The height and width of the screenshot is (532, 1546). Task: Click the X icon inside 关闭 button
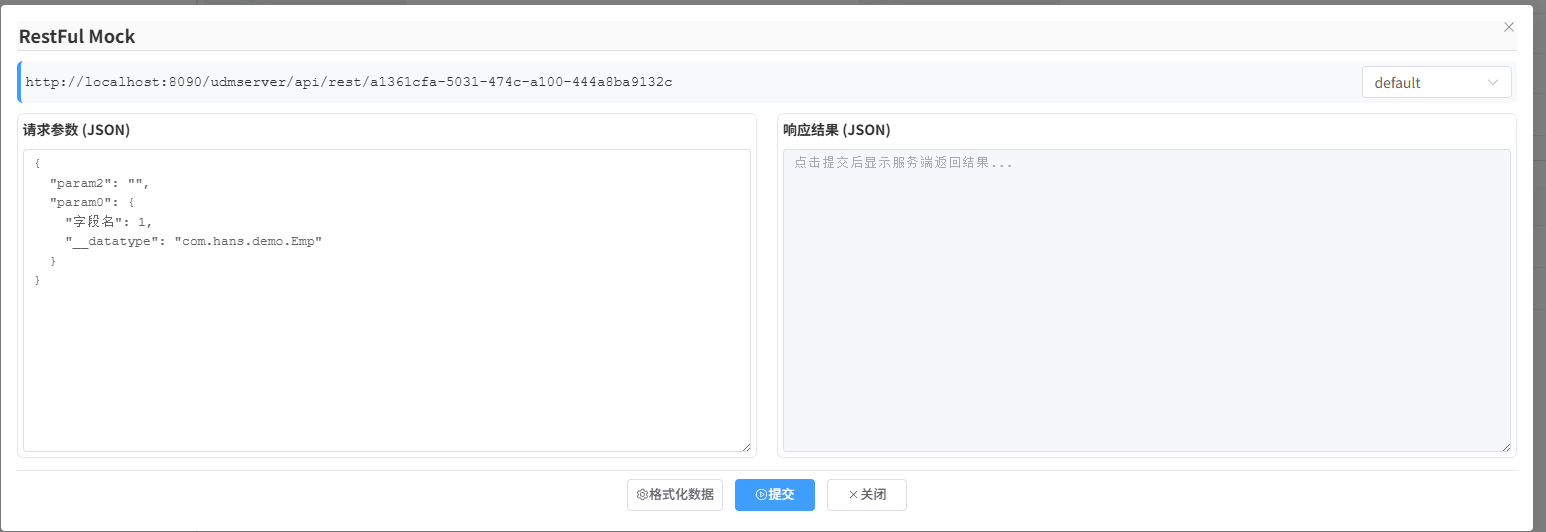coord(853,495)
